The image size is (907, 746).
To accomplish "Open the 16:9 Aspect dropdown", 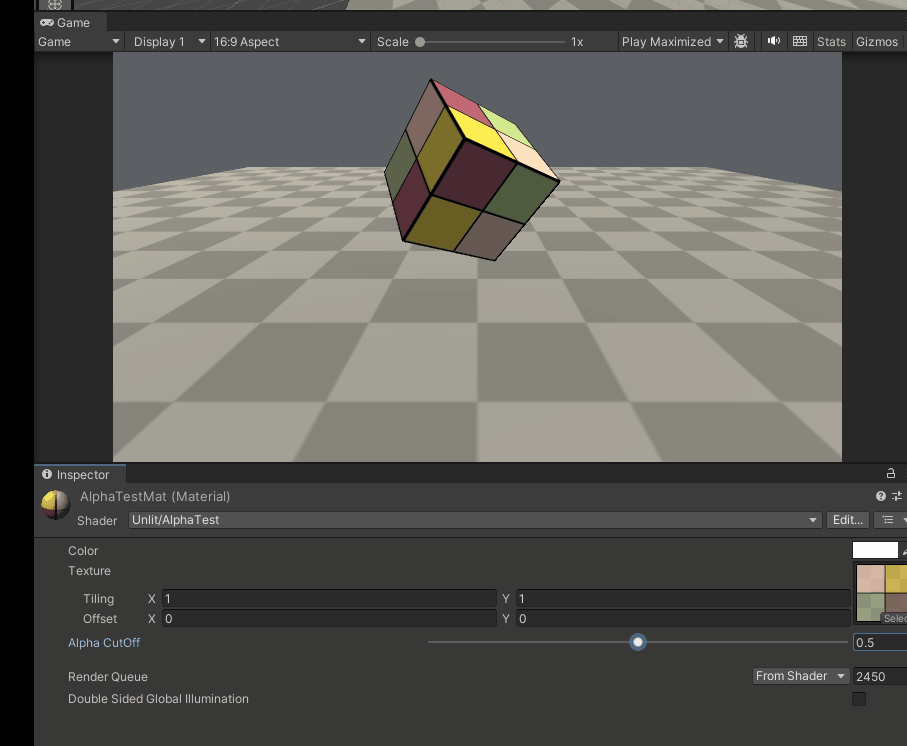I will 289,42.
